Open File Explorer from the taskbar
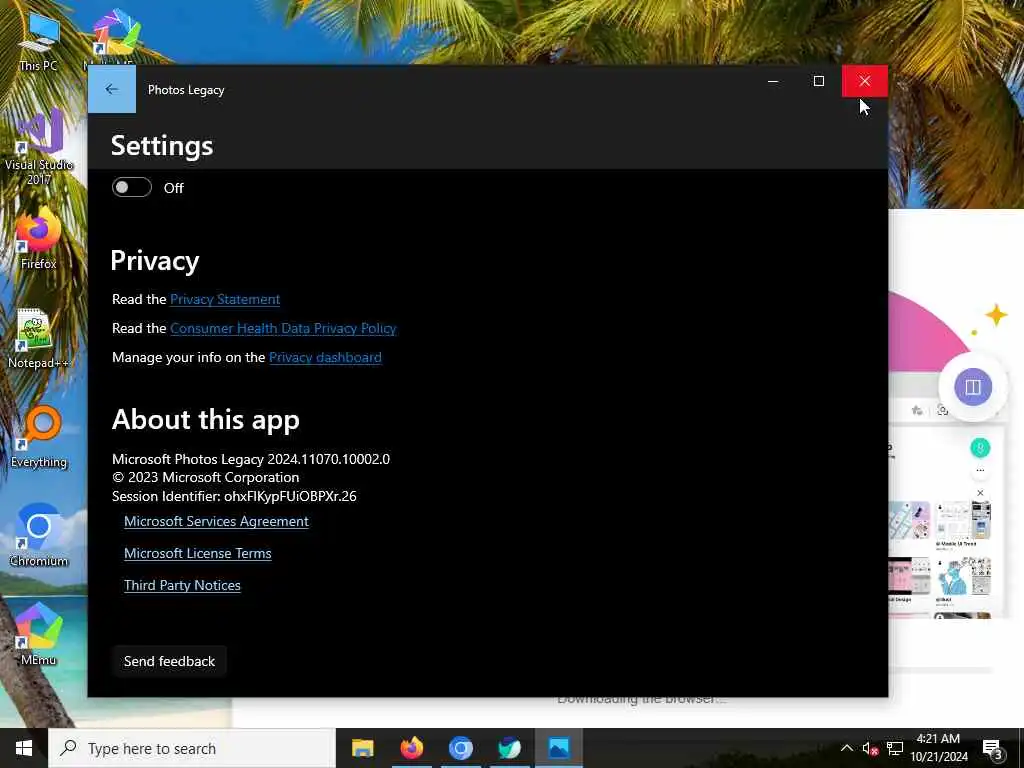 pyautogui.click(x=362, y=748)
